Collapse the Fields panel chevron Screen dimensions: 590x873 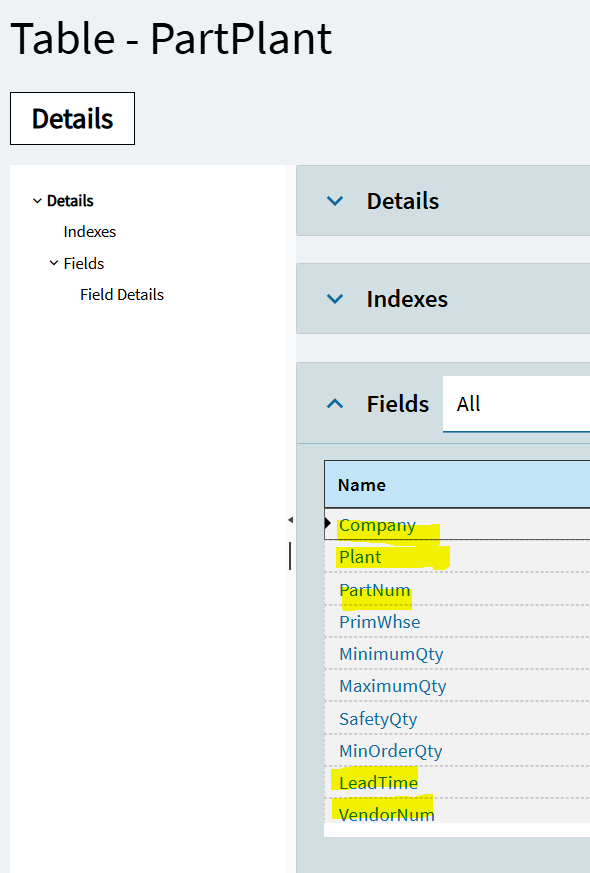click(335, 404)
